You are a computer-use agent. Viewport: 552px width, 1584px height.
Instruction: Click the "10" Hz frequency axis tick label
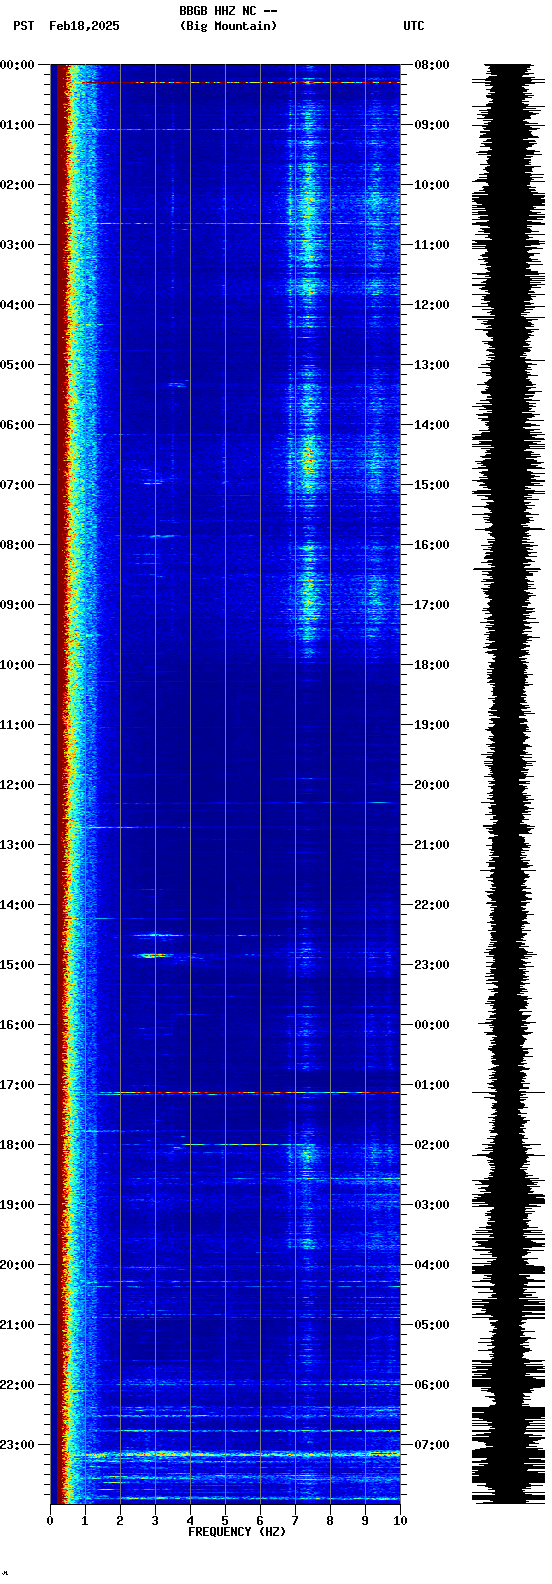pyautogui.click(x=400, y=1521)
